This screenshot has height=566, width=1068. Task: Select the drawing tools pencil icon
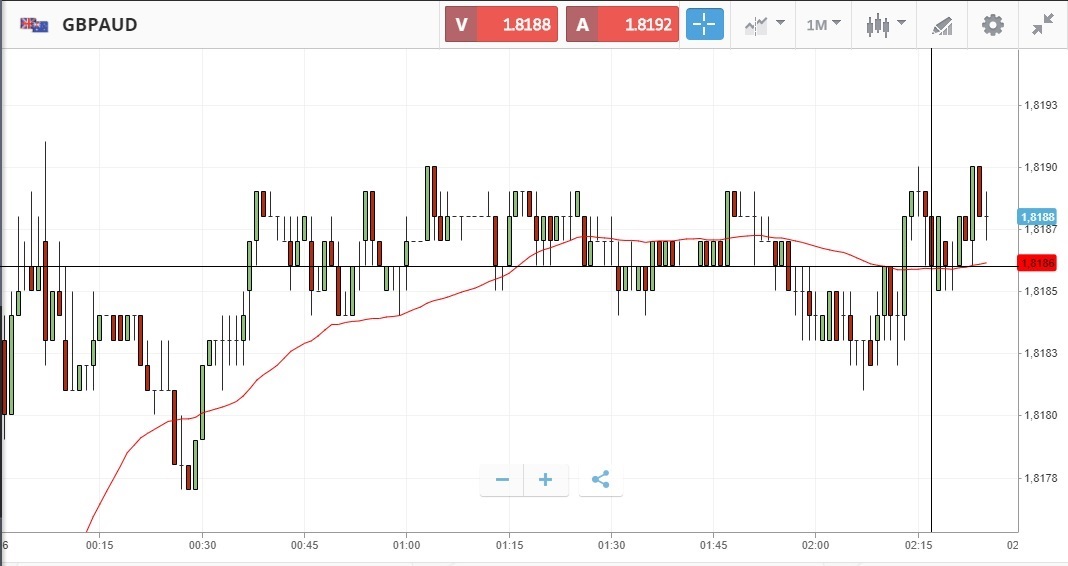click(941, 25)
